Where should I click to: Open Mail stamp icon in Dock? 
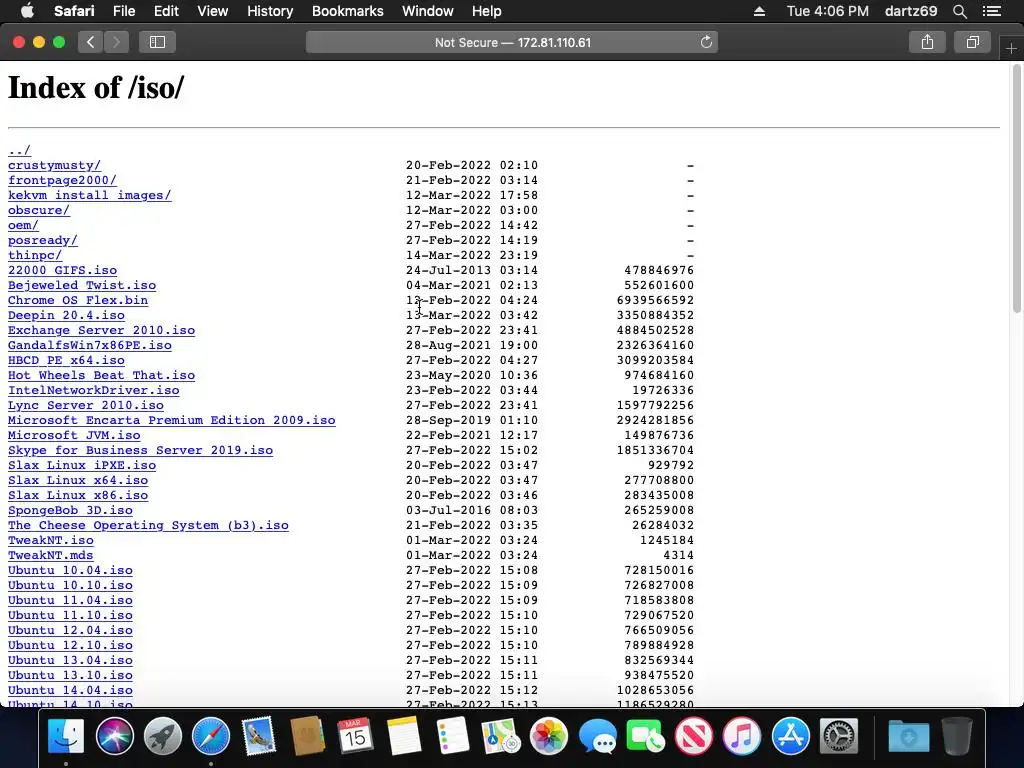259,736
